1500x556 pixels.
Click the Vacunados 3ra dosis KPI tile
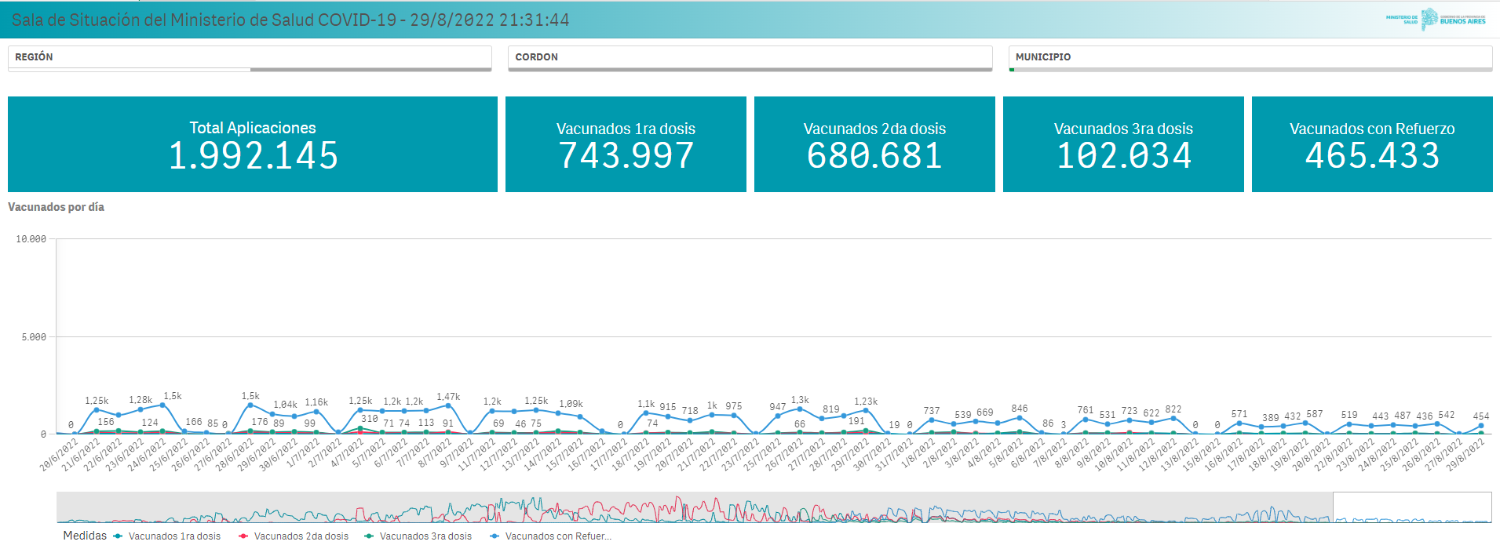pos(1123,144)
